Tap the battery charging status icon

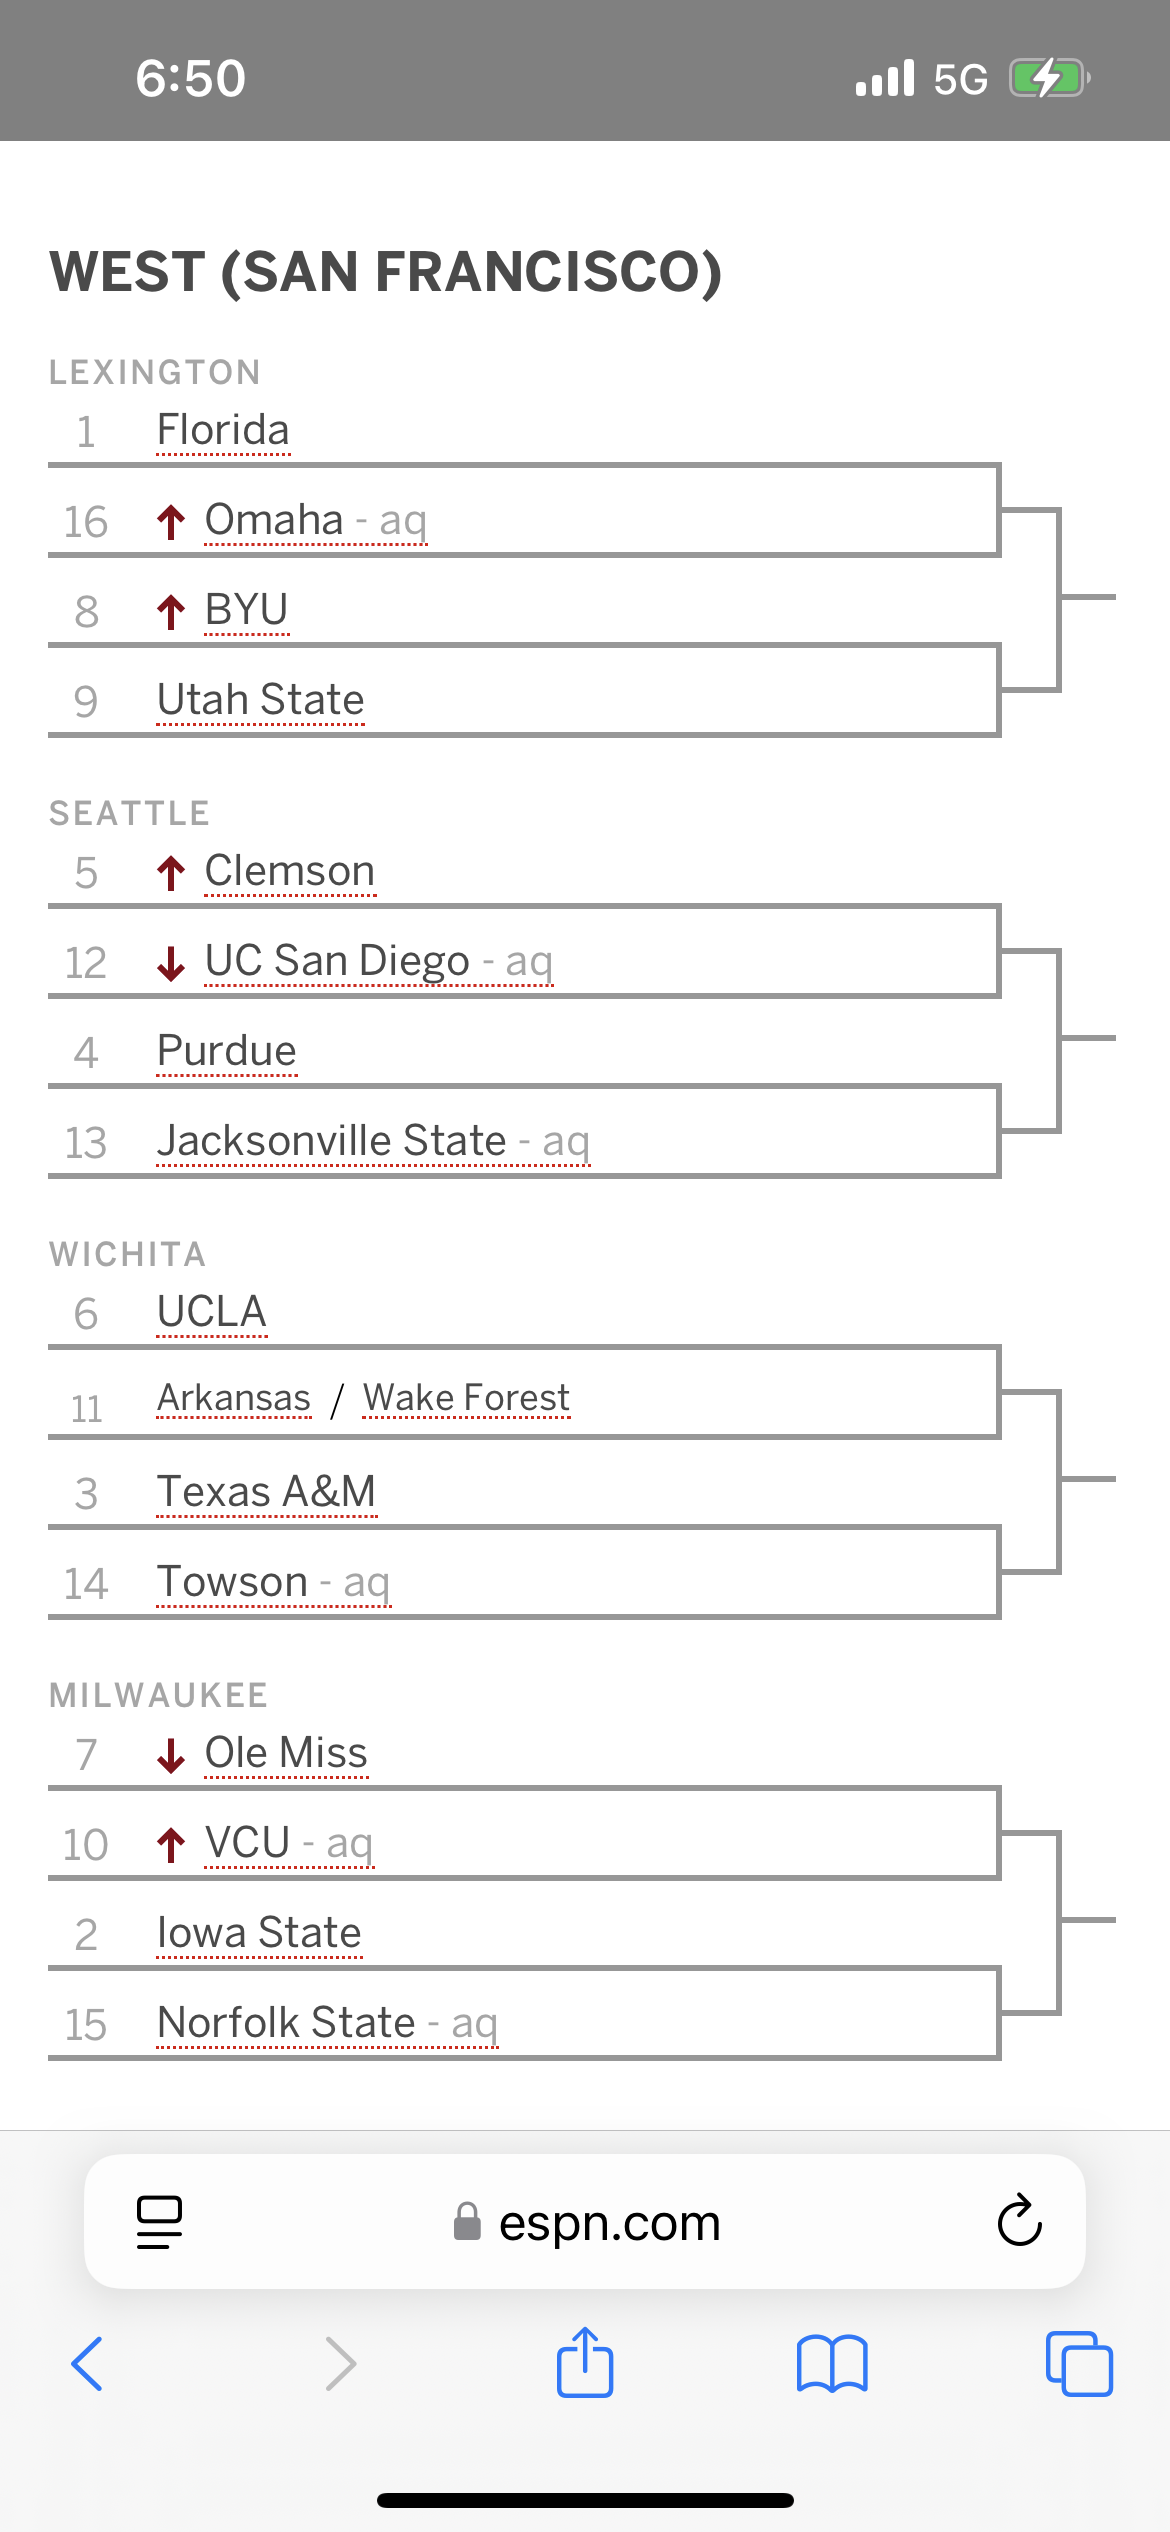(1049, 78)
